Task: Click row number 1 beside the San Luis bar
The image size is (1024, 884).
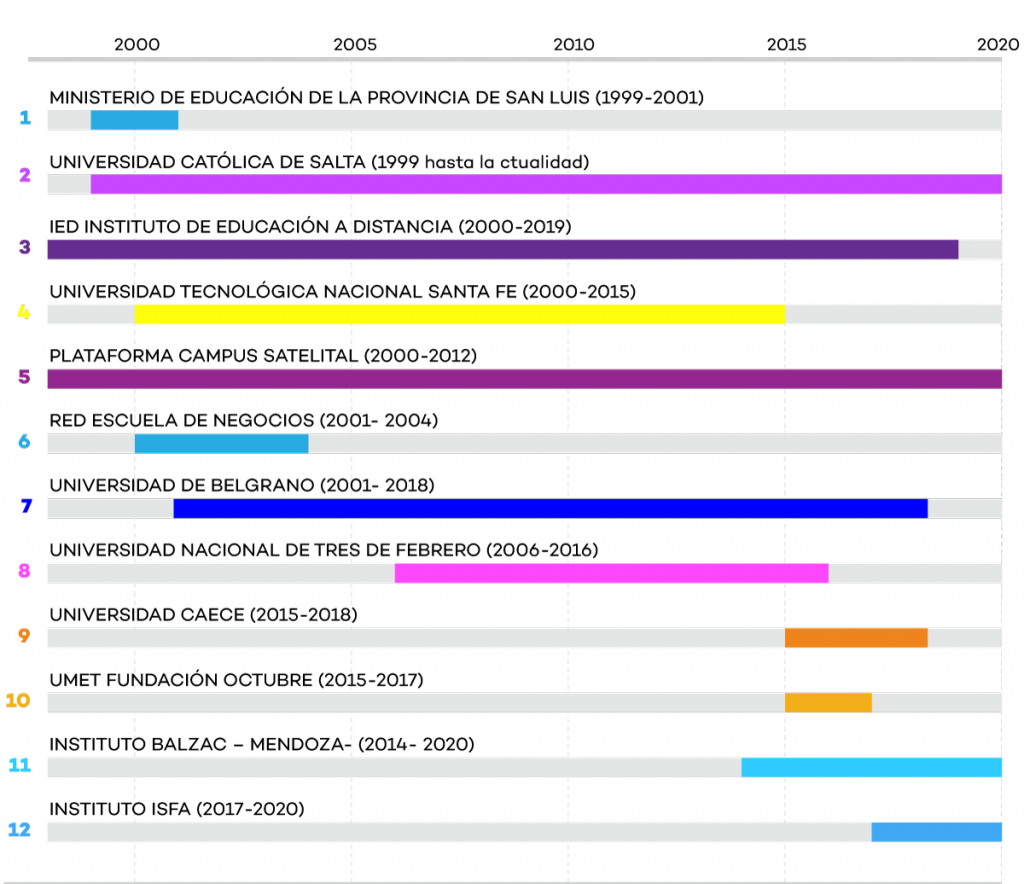Action: tap(25, 118)
